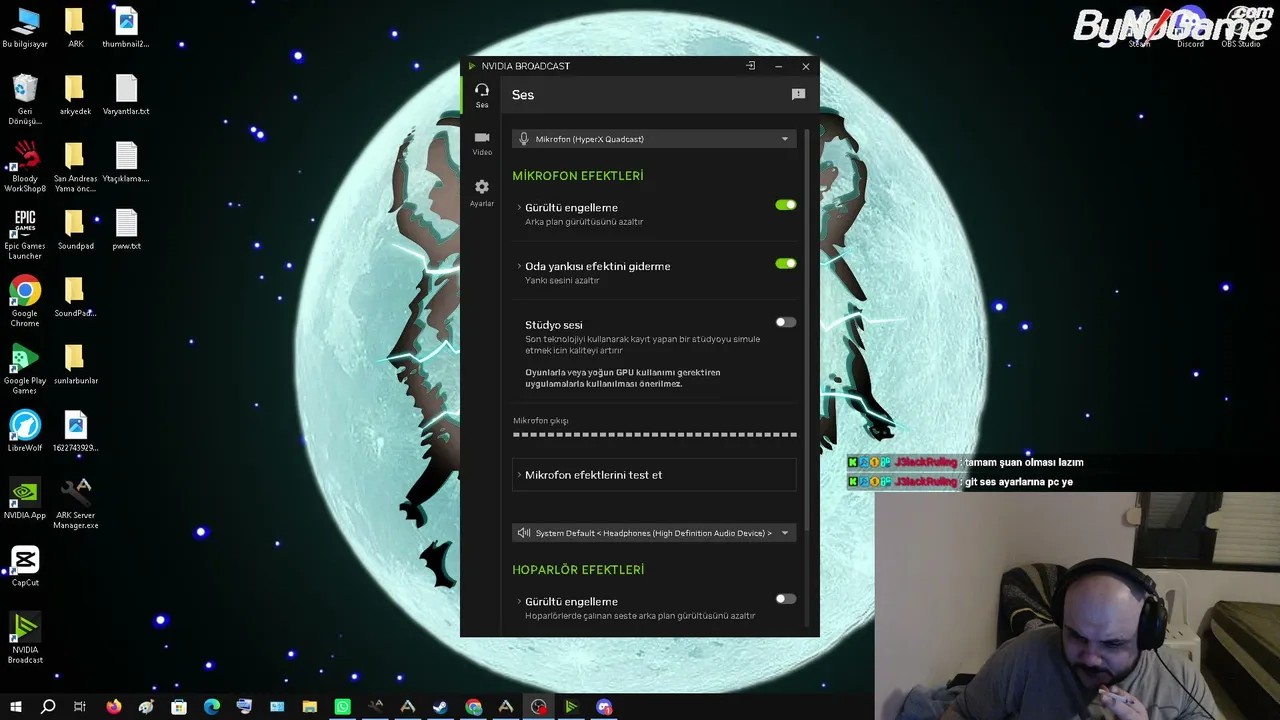Select the ARK folder on desktop
The image size is (1280, 720).
point(75,28)
